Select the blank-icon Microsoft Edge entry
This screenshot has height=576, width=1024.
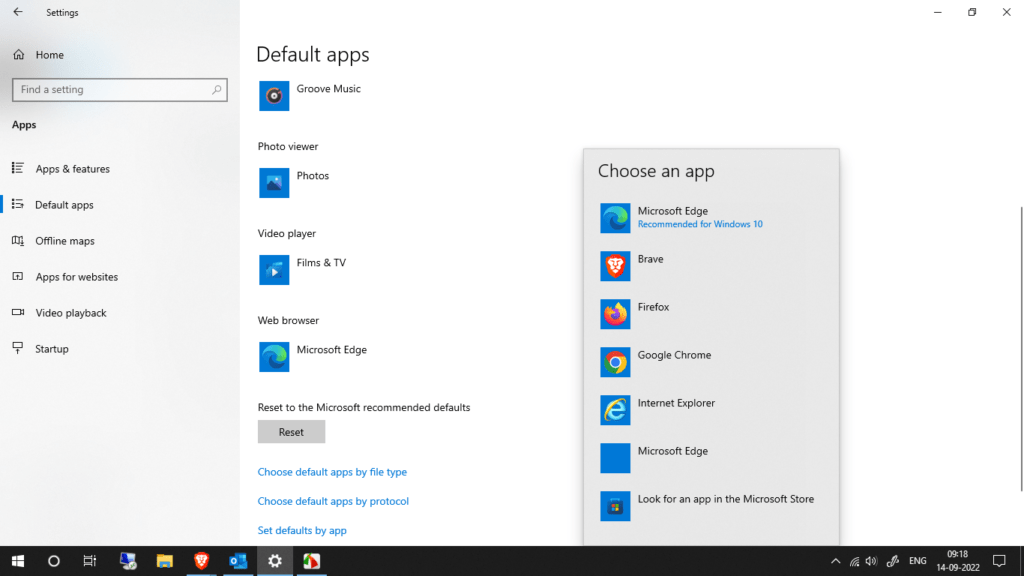(x=615, y=458)
